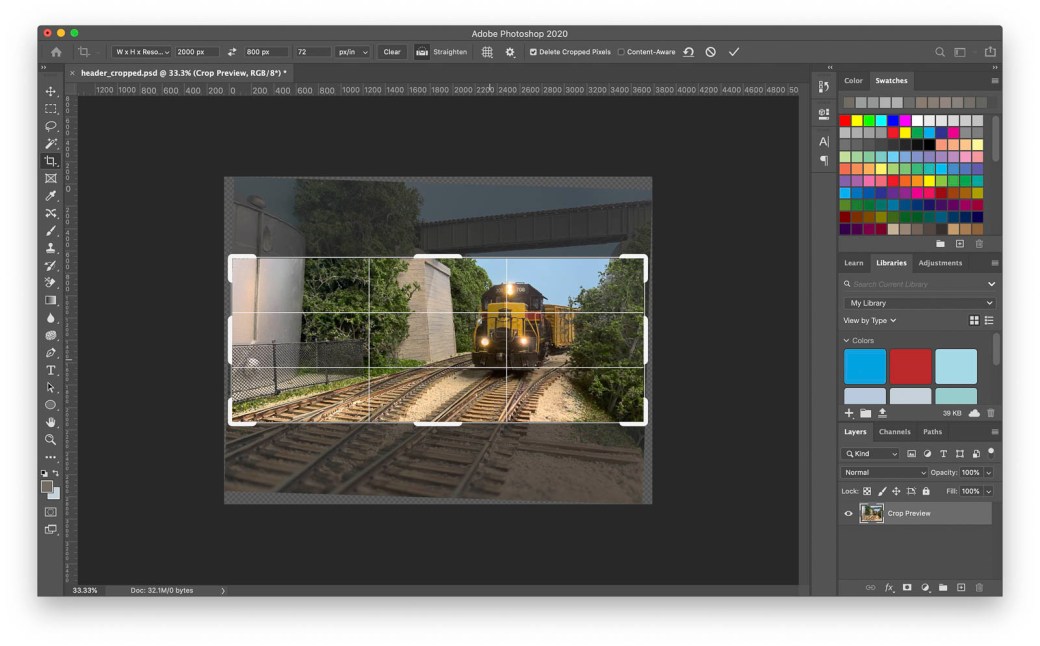Uncheck Delete Cropped Pixels
Image resolution: width=1040 pixels, height=646 pixels.
point(533,52)
